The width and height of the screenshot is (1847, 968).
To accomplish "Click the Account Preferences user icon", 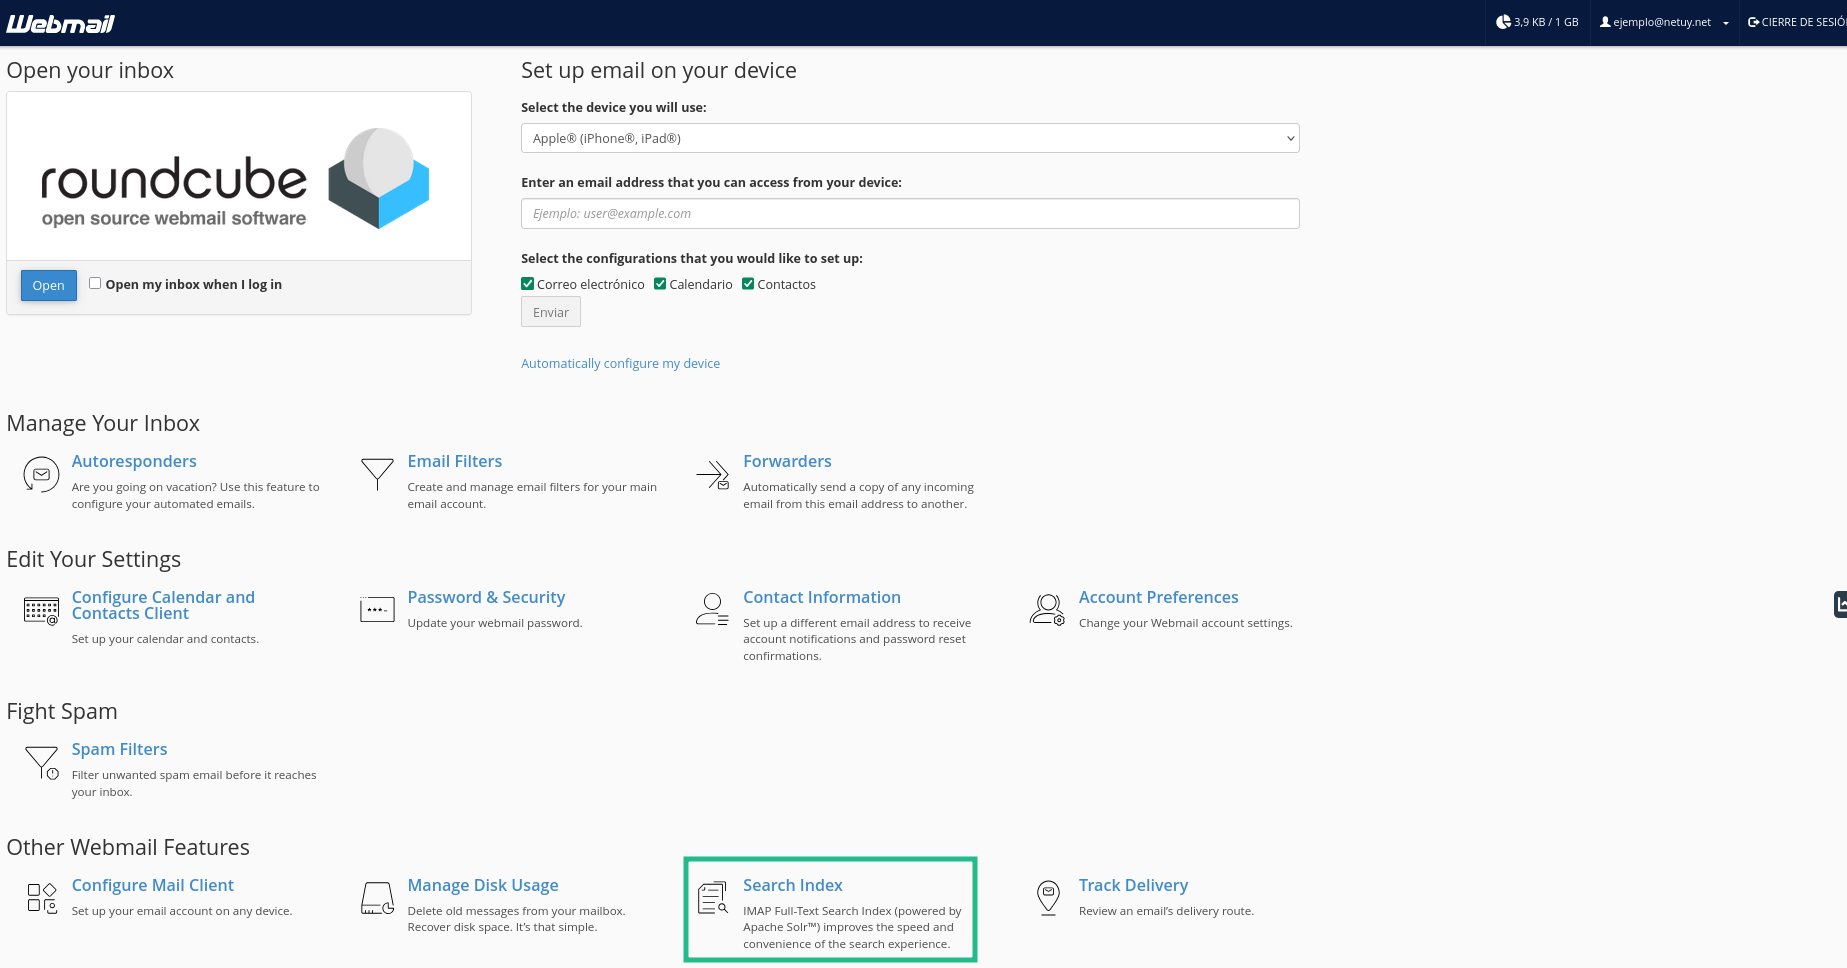I will point(1047,609).
